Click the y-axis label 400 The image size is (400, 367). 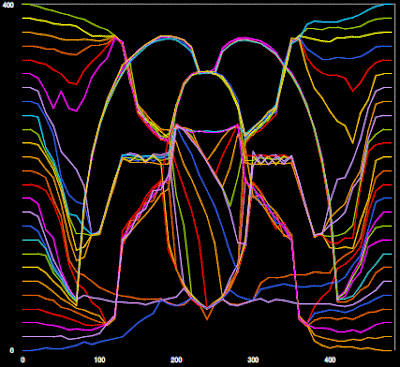[8, 6]
